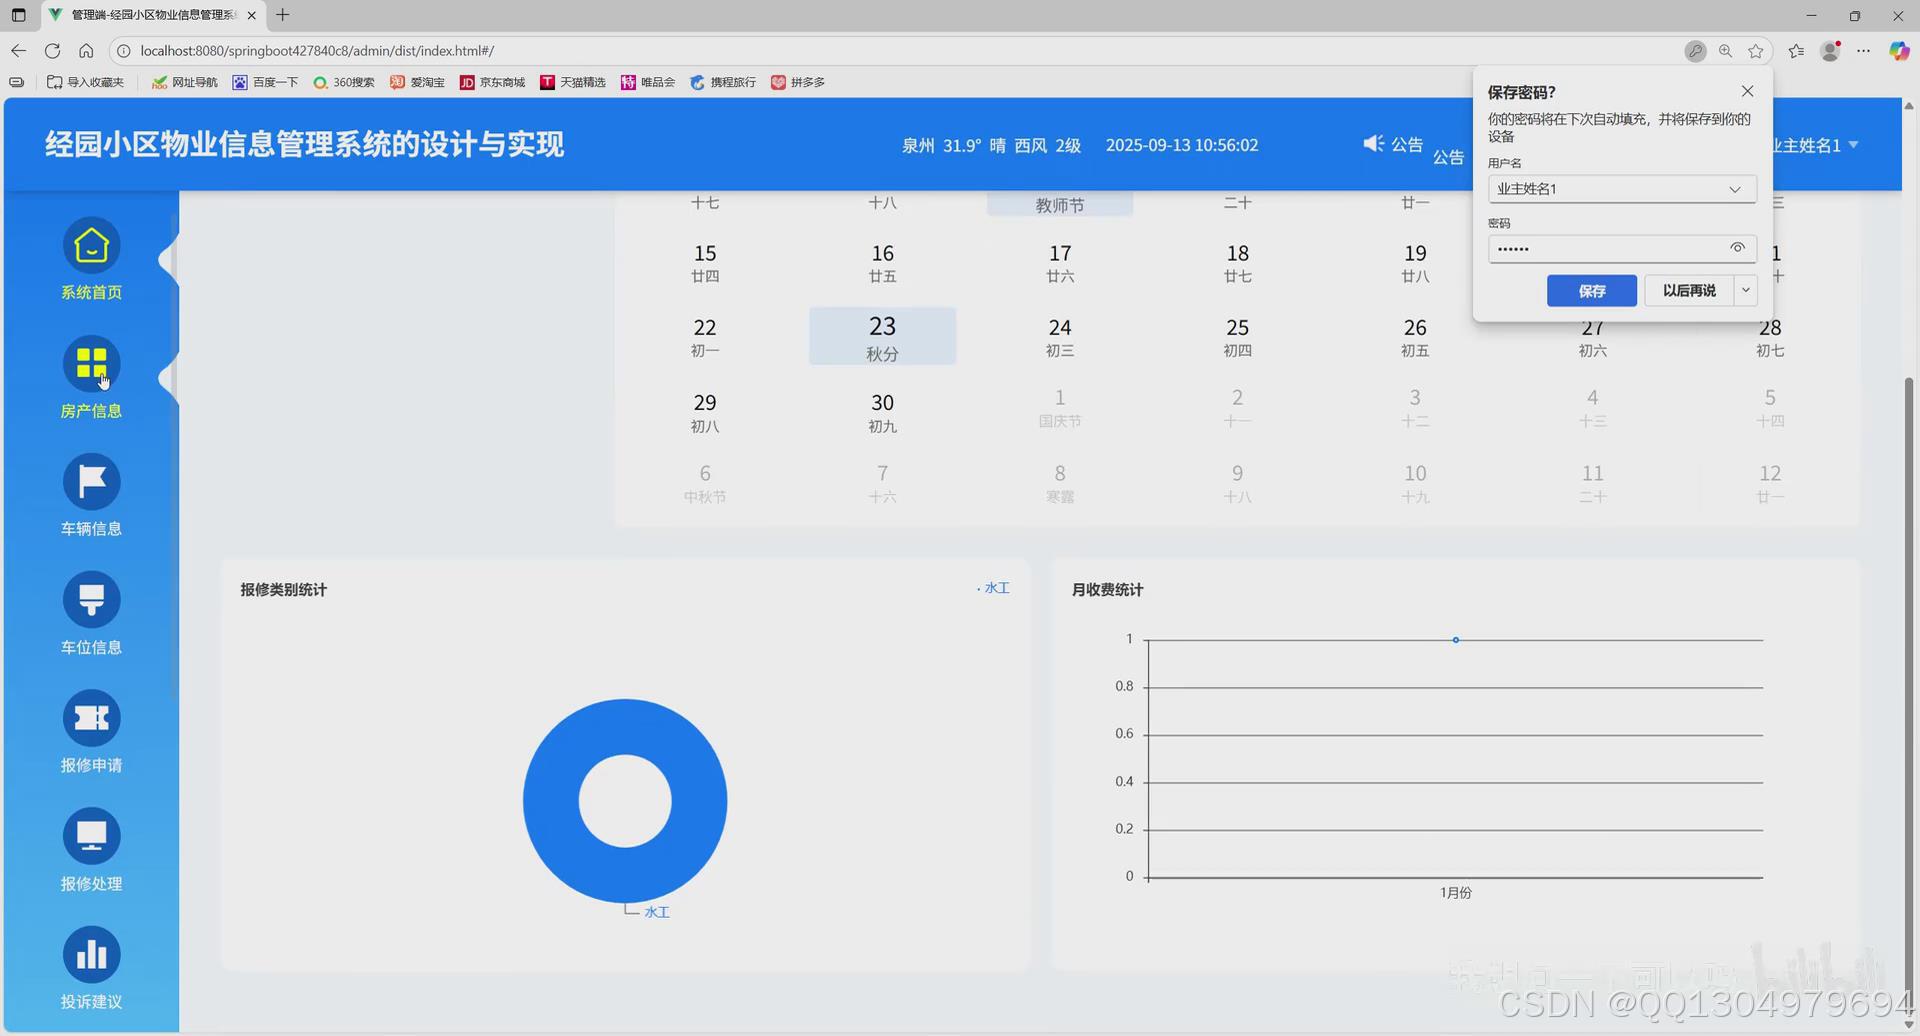Open browser settings and more menu
This screenshot has height=1036, width=1920.
[1864, 51]
